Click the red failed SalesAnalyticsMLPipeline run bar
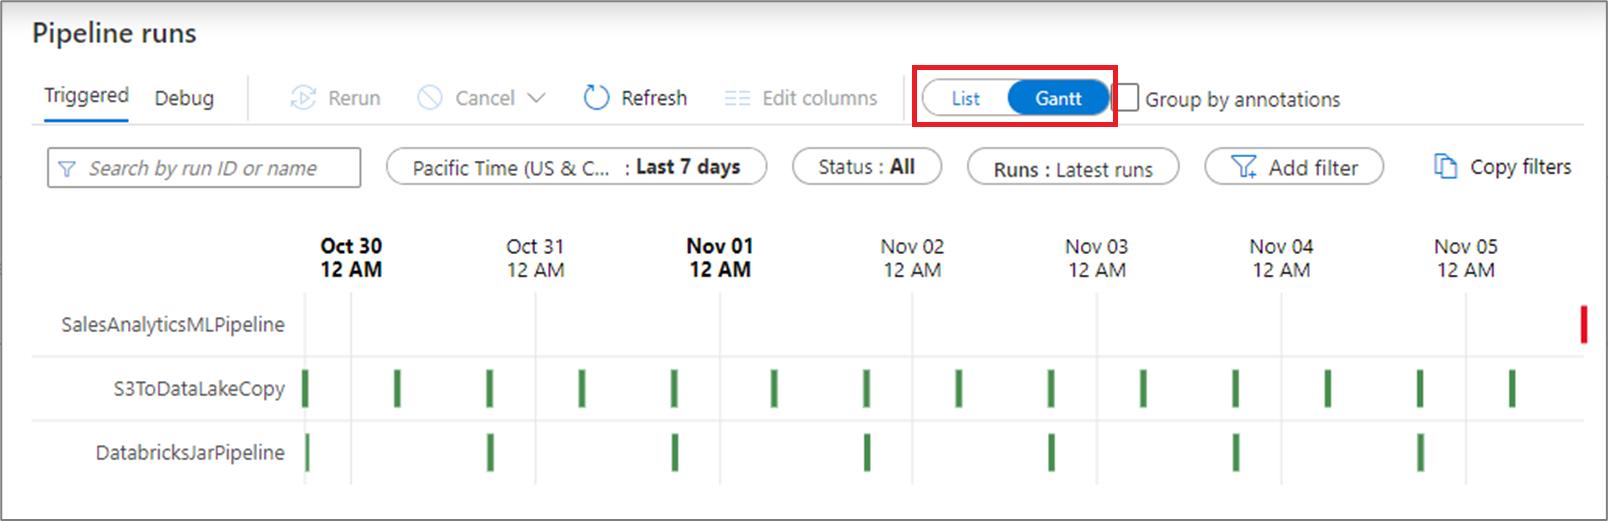Screen dimensions: 1608x521 1583,325
